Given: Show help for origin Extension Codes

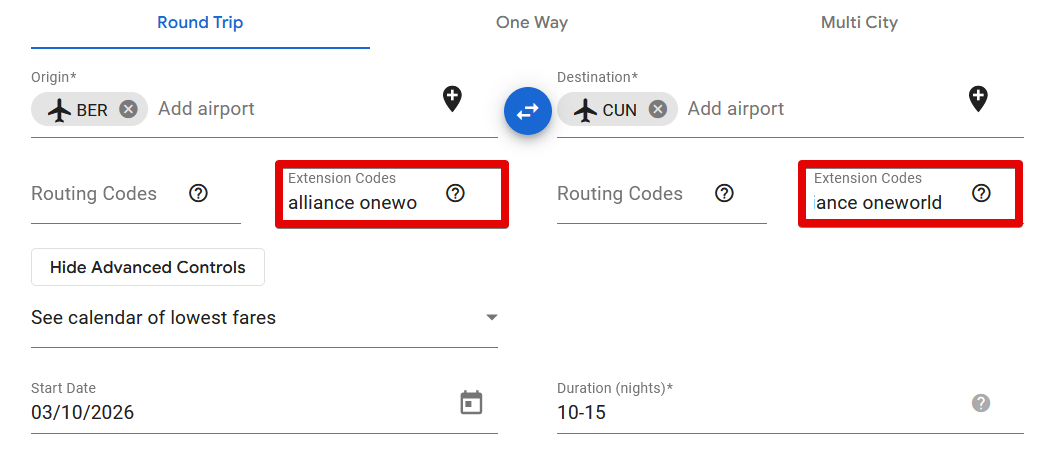Looking at the screenshot, I should [455, 194].
